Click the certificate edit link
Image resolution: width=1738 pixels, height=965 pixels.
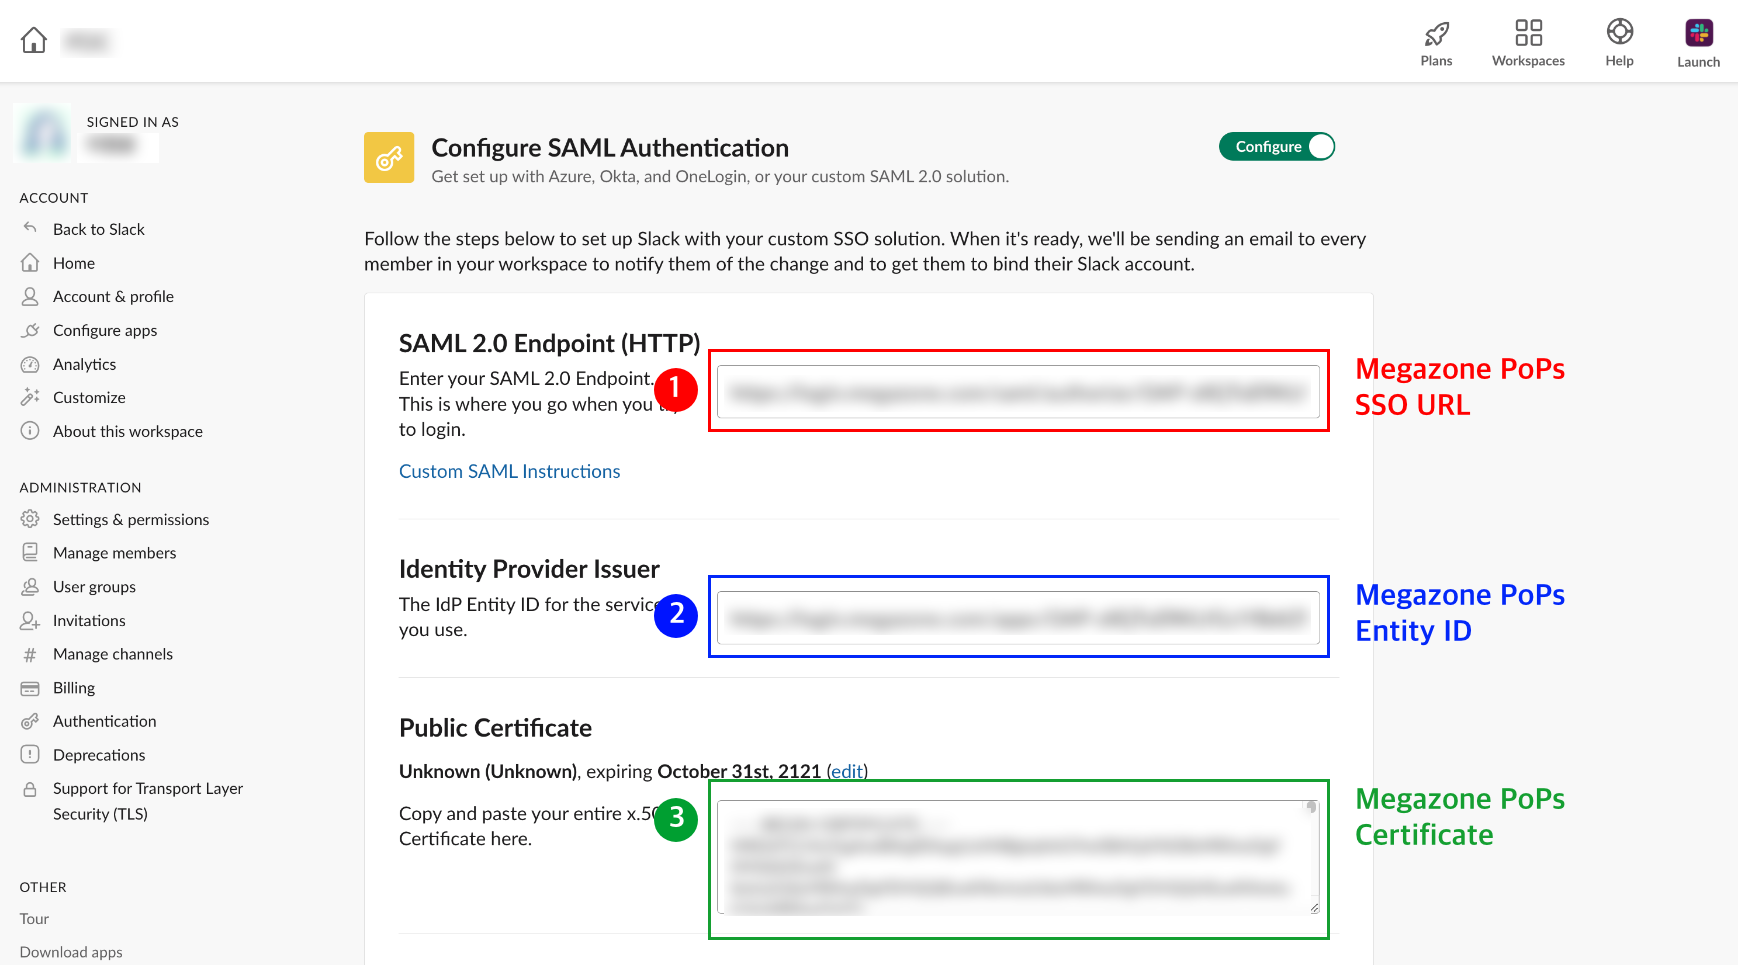click(847, 771)
